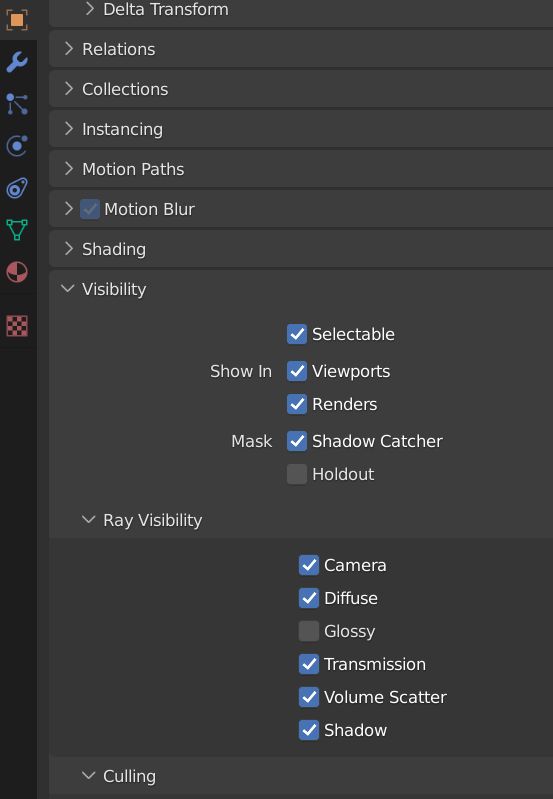553x799 pixels.
Task: Open the Material properties tab
Action: (17, 272)
